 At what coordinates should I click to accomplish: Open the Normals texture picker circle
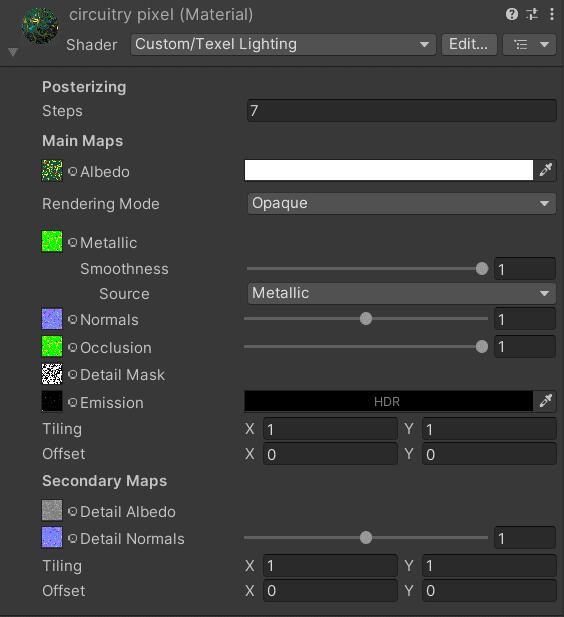tap(72, 319)
